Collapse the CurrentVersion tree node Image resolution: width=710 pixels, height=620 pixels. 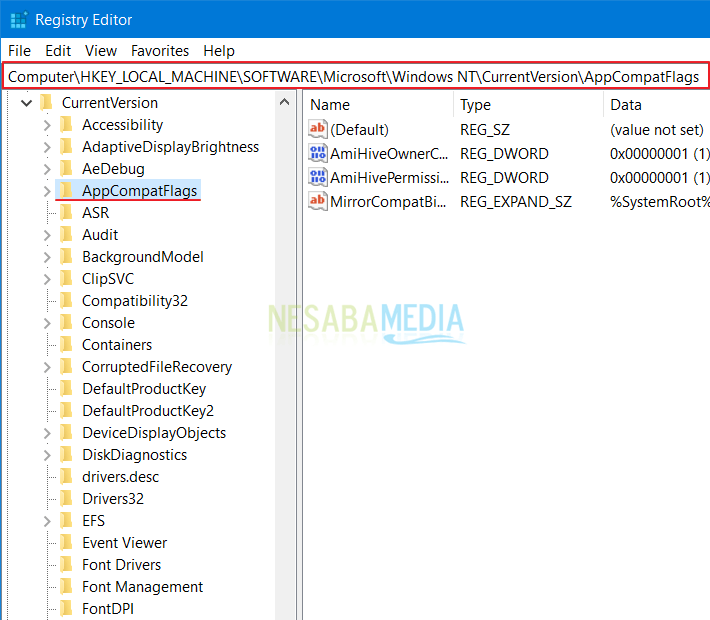(x=25, y=102)
